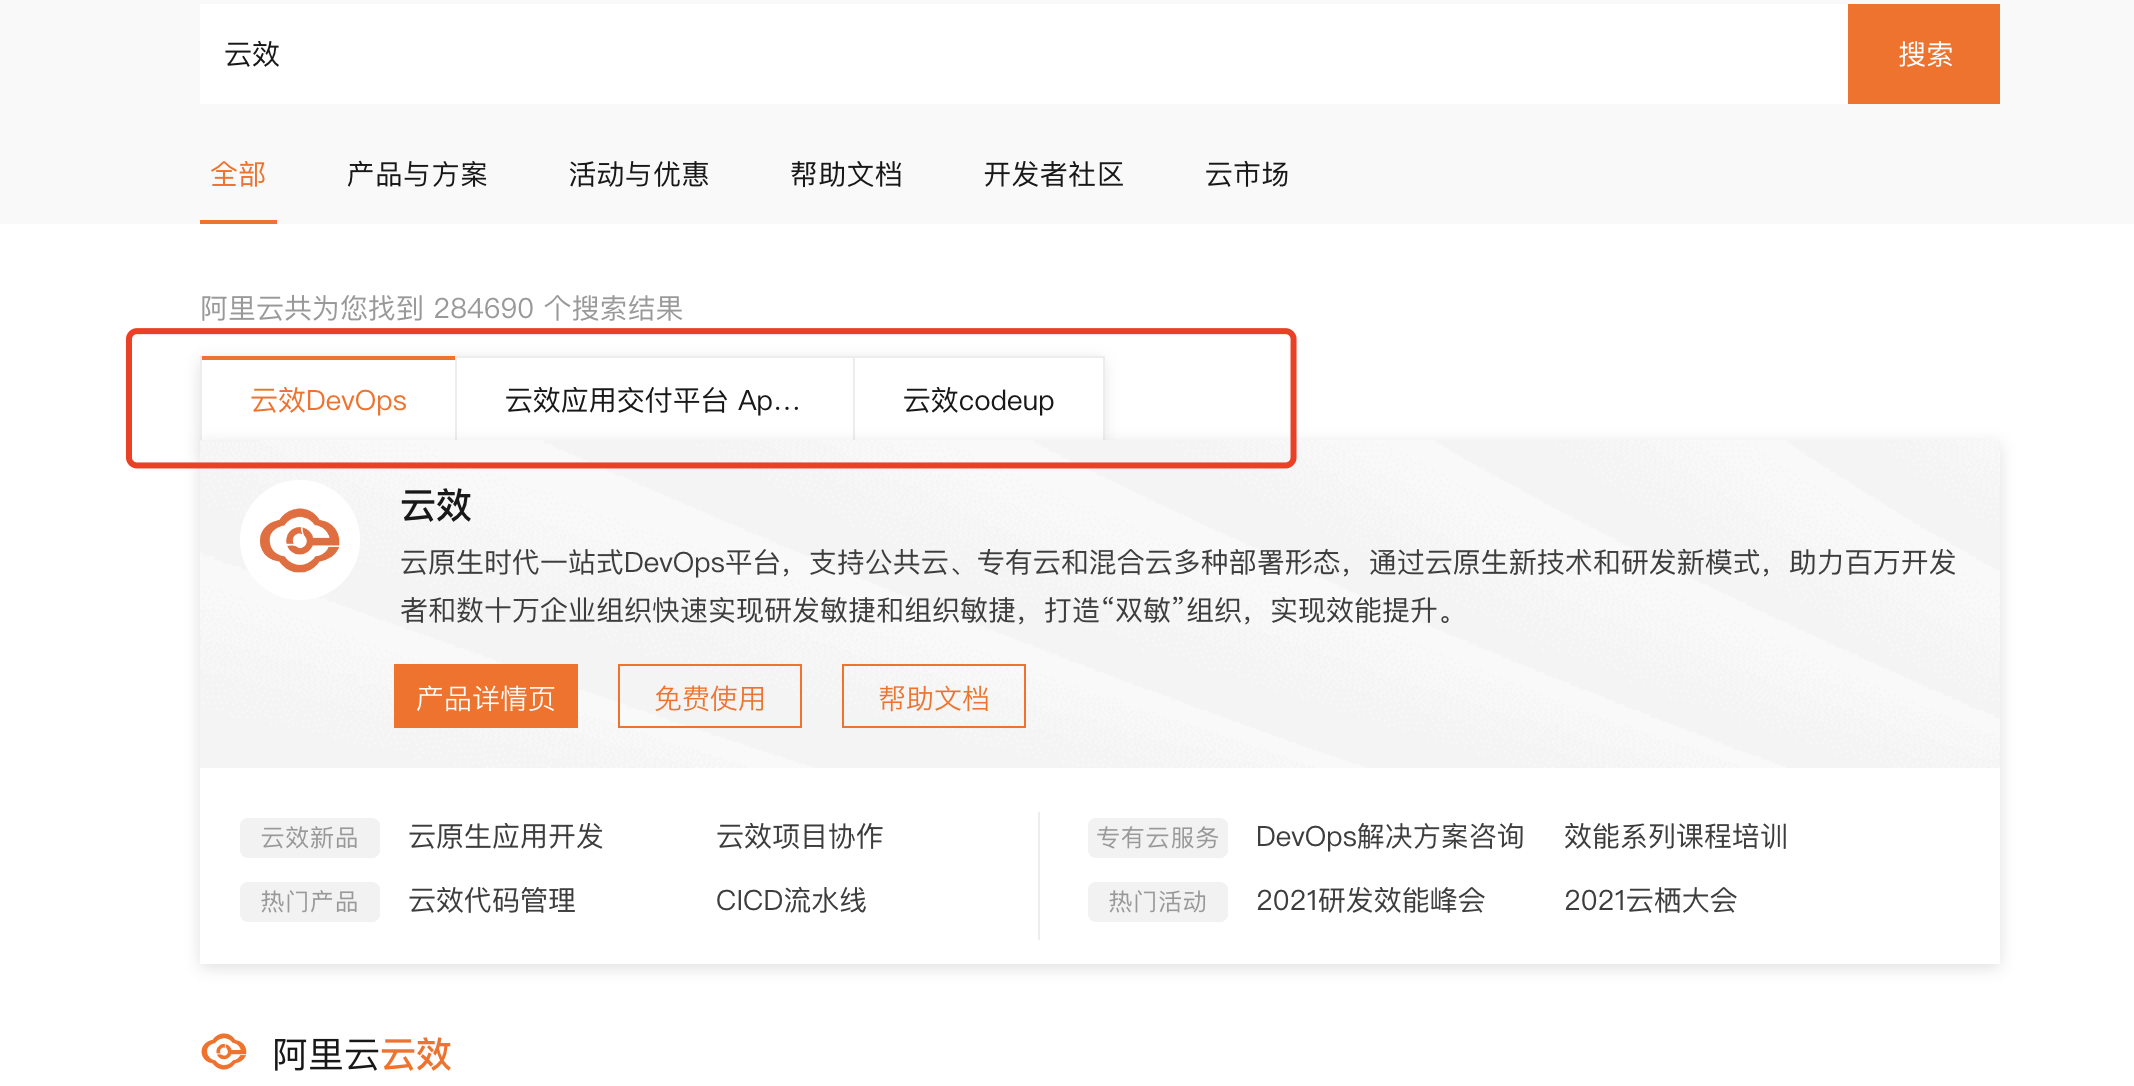The height and width of the screenshot is (1086, 2134).
Task: Visit the DevOps解决方案咨询 link
Action: [1389, 837]
